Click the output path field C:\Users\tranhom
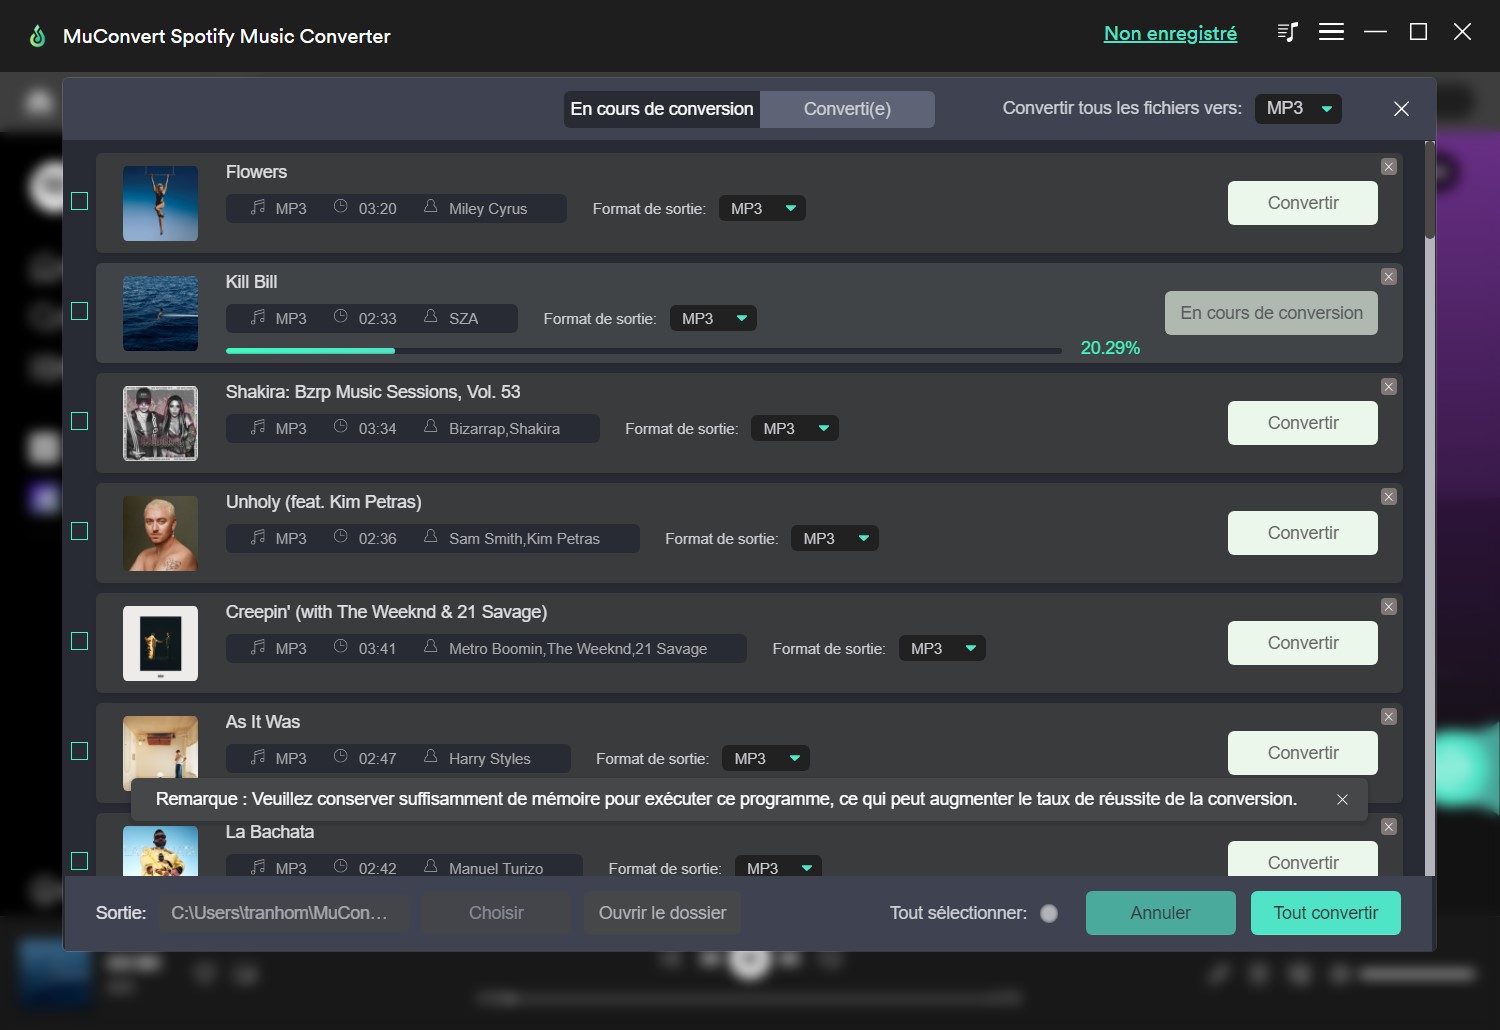Viewport: 1500px width, 1030px height. (x=284, y=913)
